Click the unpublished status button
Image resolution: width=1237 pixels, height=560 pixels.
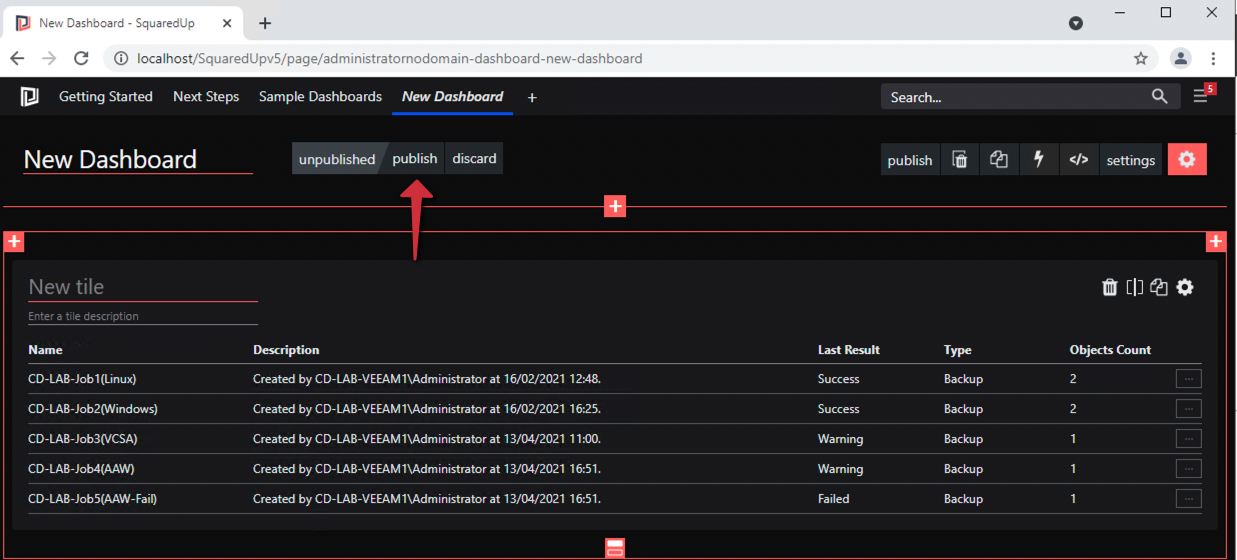[336, 159]
